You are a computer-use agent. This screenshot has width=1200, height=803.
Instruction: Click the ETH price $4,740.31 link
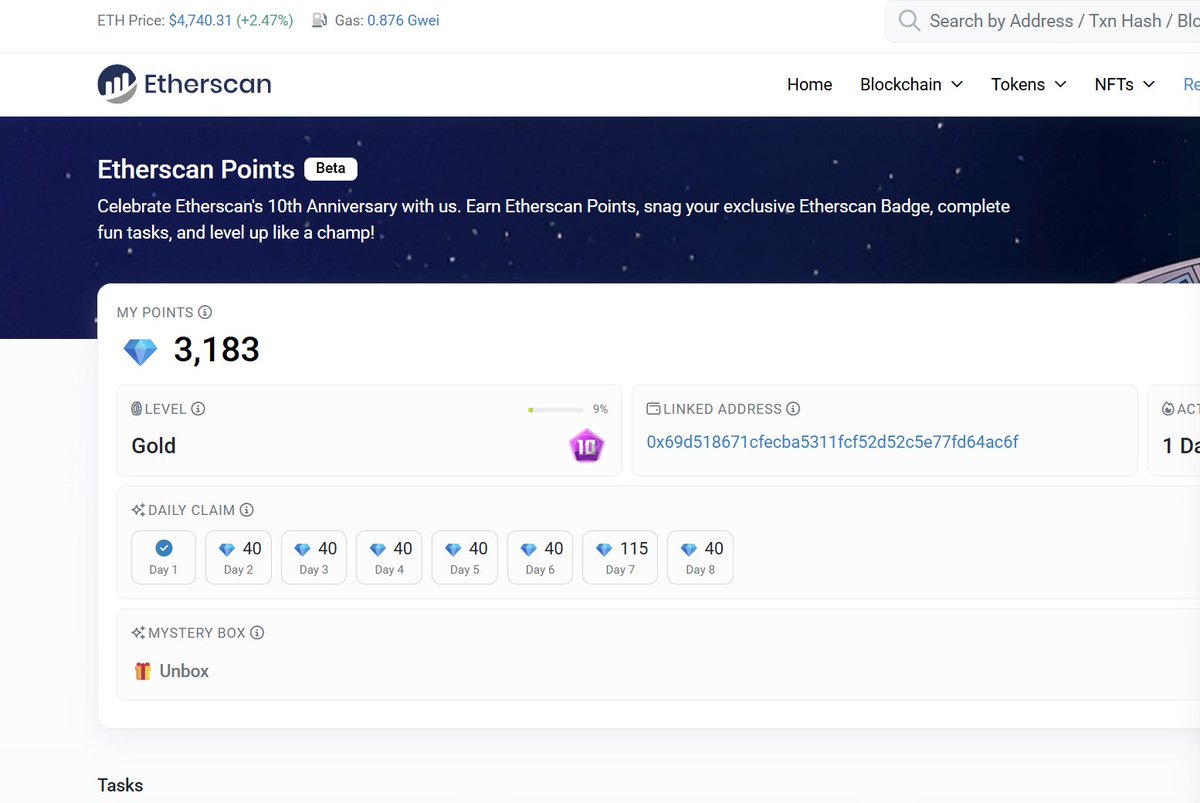(x=199, y=20)
